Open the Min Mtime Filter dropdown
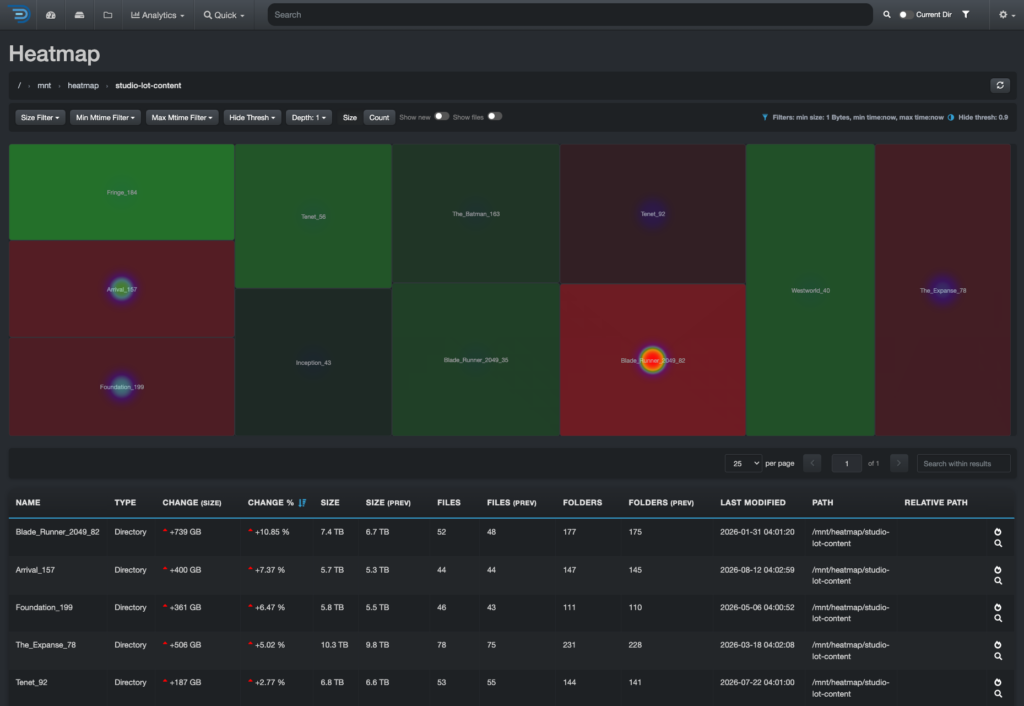 click(105, 118)
